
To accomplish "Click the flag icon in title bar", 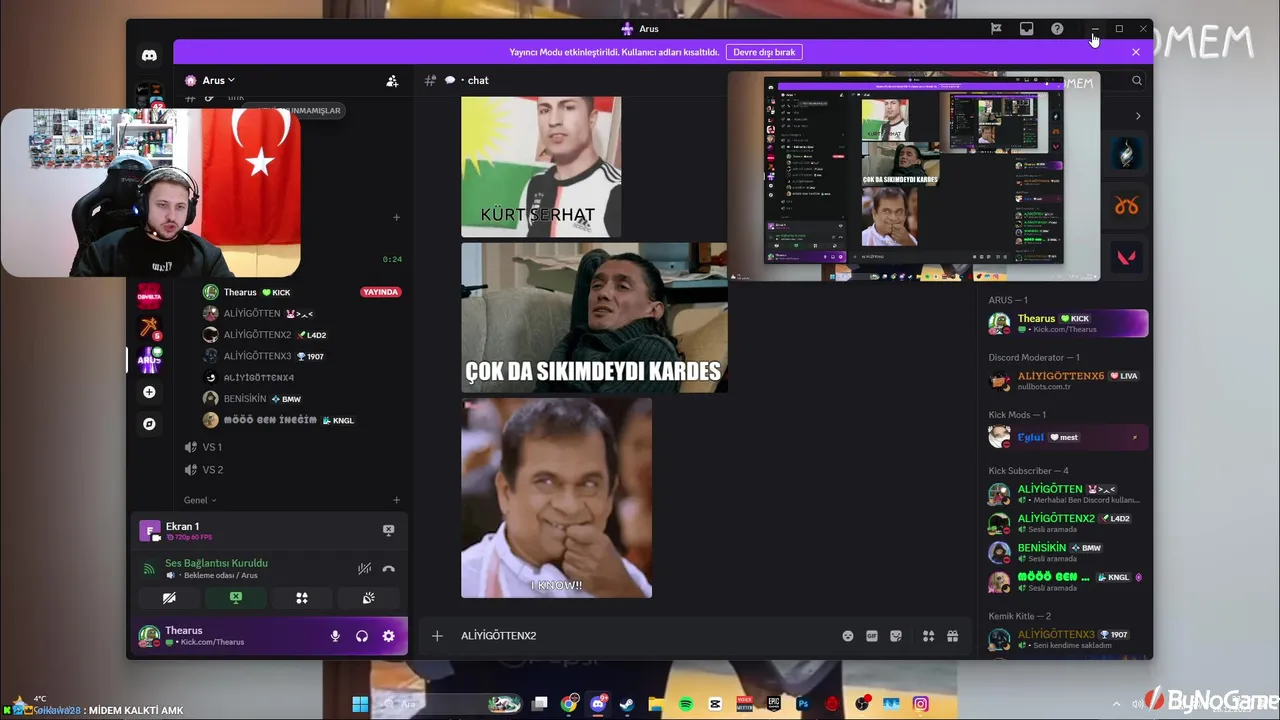I will click(996, 29).
